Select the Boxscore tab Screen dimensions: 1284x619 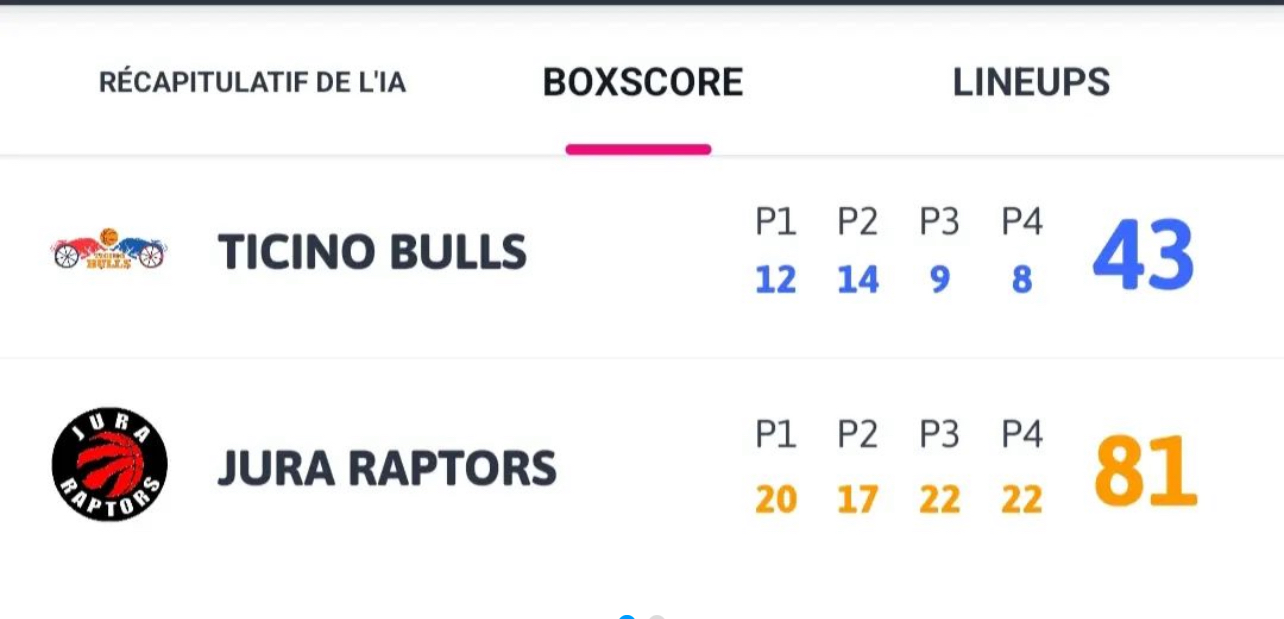pos(642,82)
